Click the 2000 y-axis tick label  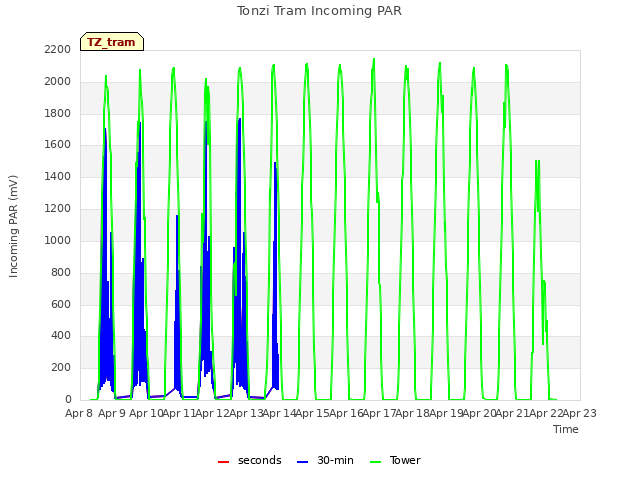click(58, 81)
